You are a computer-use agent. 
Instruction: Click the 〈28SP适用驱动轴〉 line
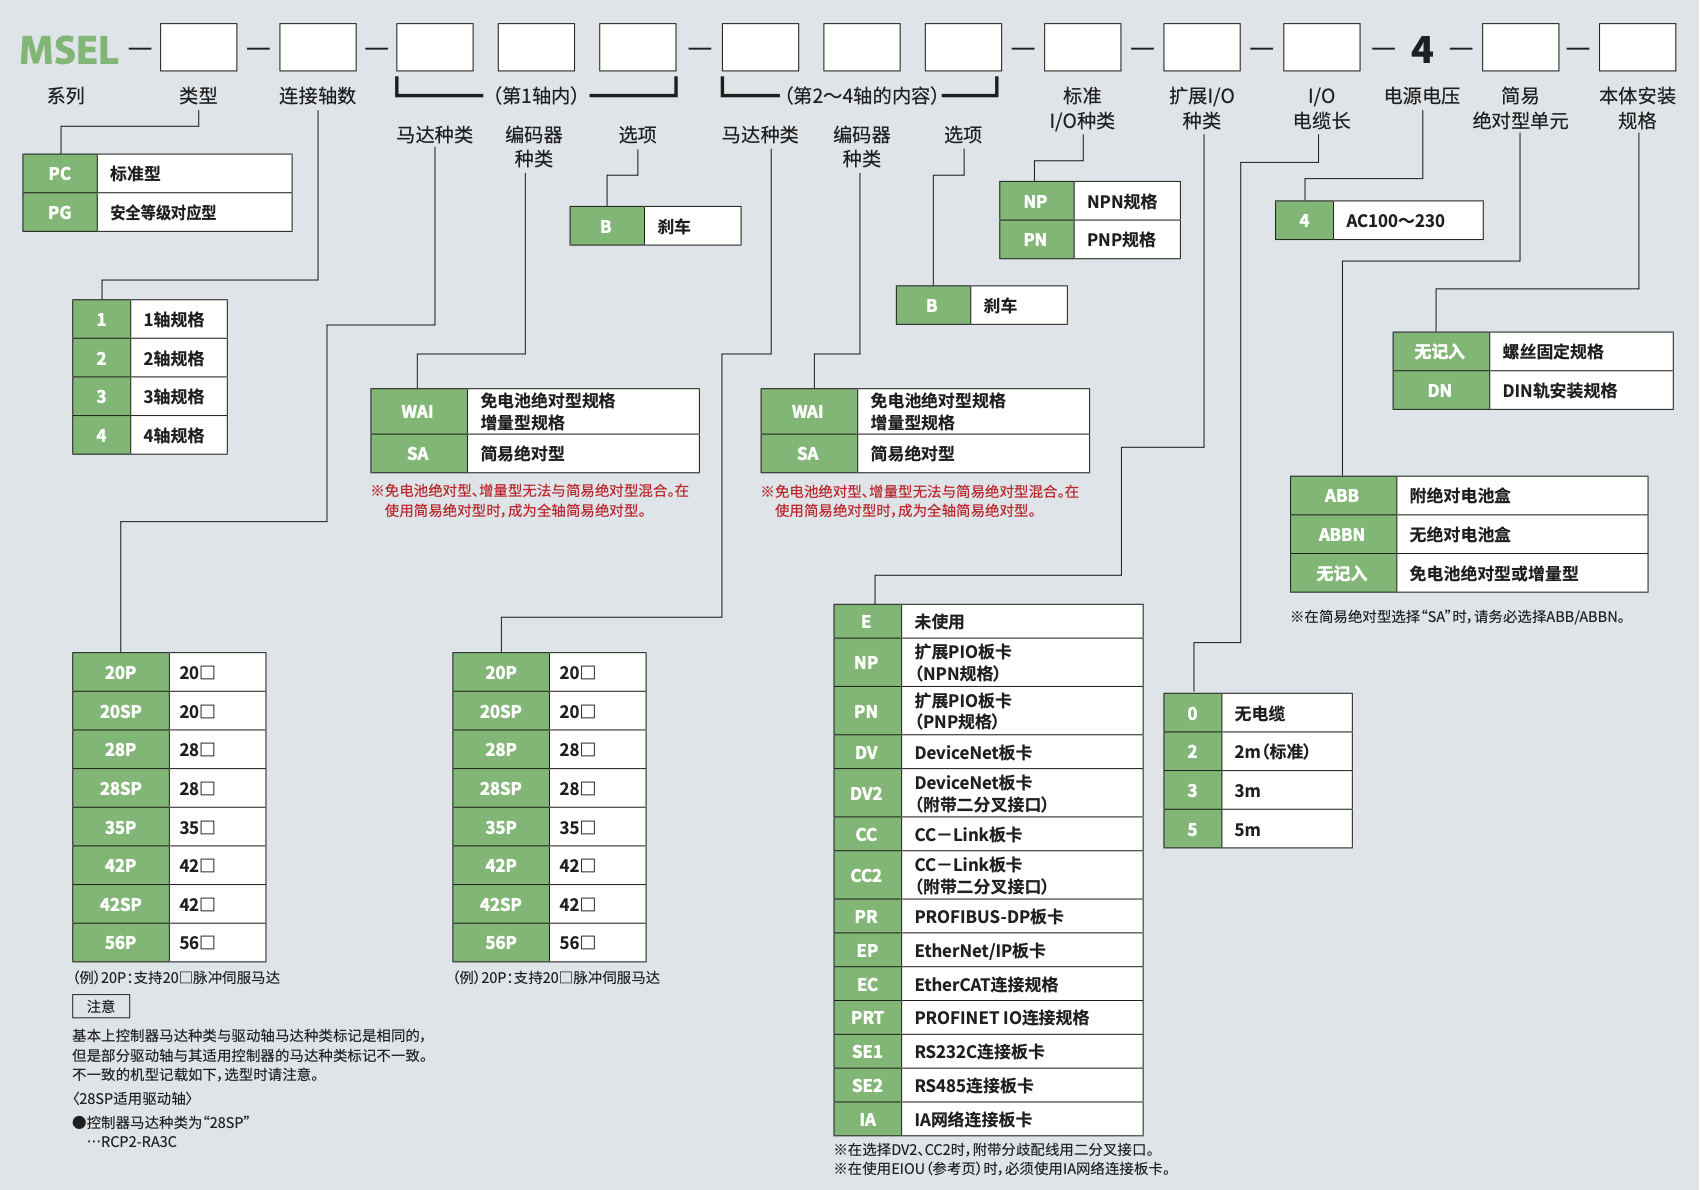coord(132,1098)
